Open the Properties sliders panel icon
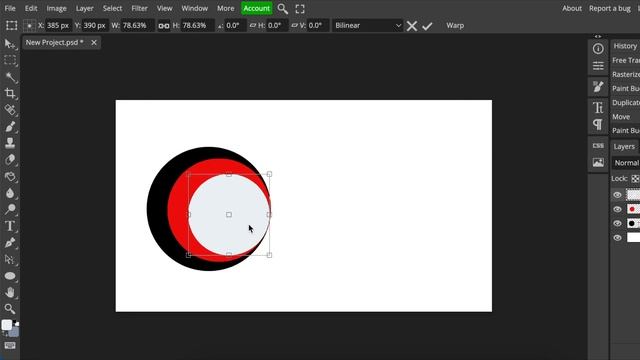Screen dimensions: 640x360 point(598,66)
